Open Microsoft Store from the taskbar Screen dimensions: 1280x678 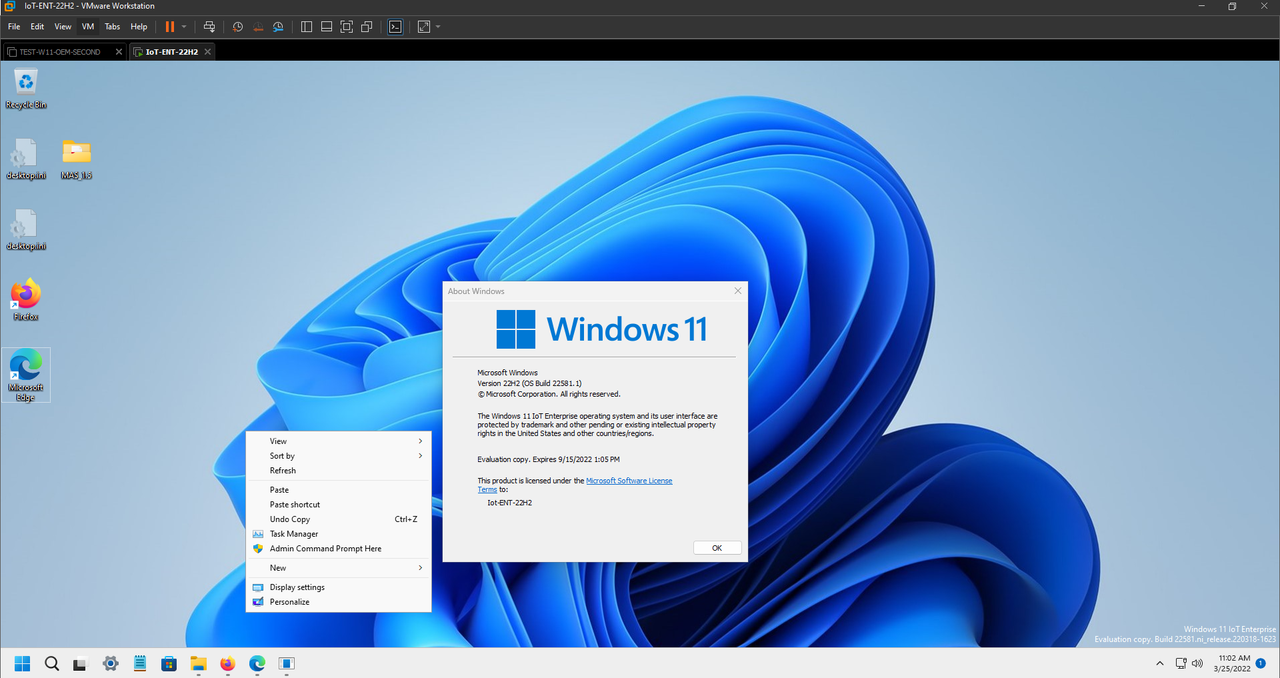point(169,663)
